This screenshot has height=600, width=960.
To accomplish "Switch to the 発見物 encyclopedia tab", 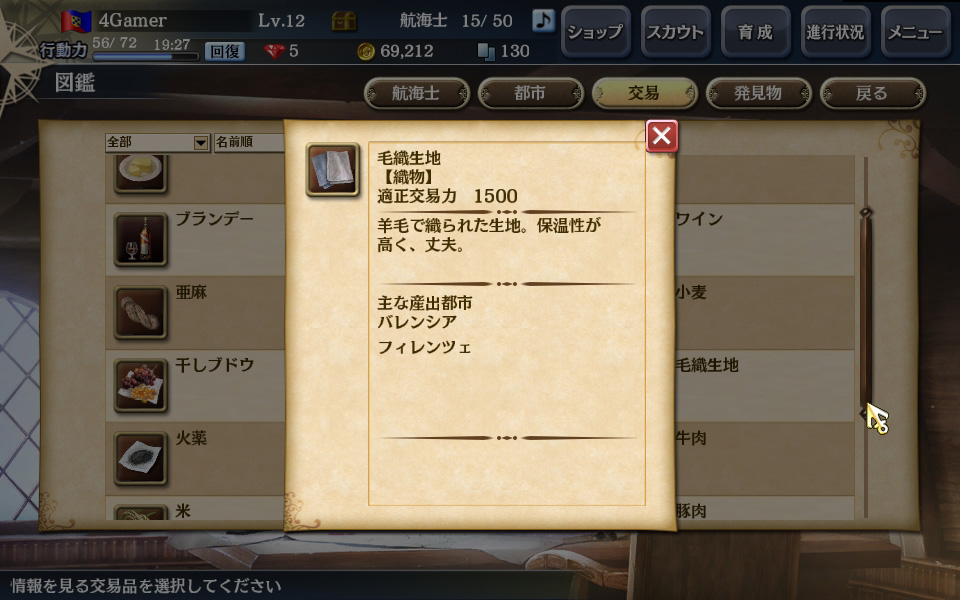I will (x=759, y=94).
